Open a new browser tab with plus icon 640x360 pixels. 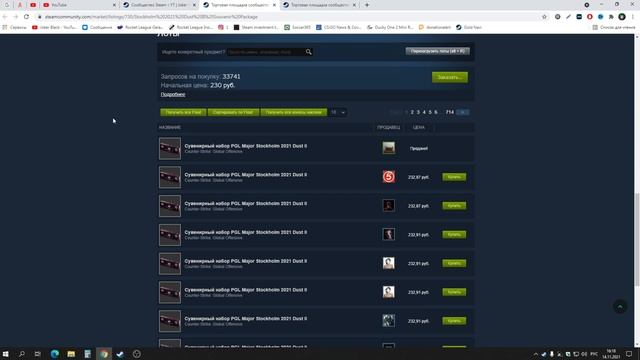pyautogui.click(x=367, y=5)
